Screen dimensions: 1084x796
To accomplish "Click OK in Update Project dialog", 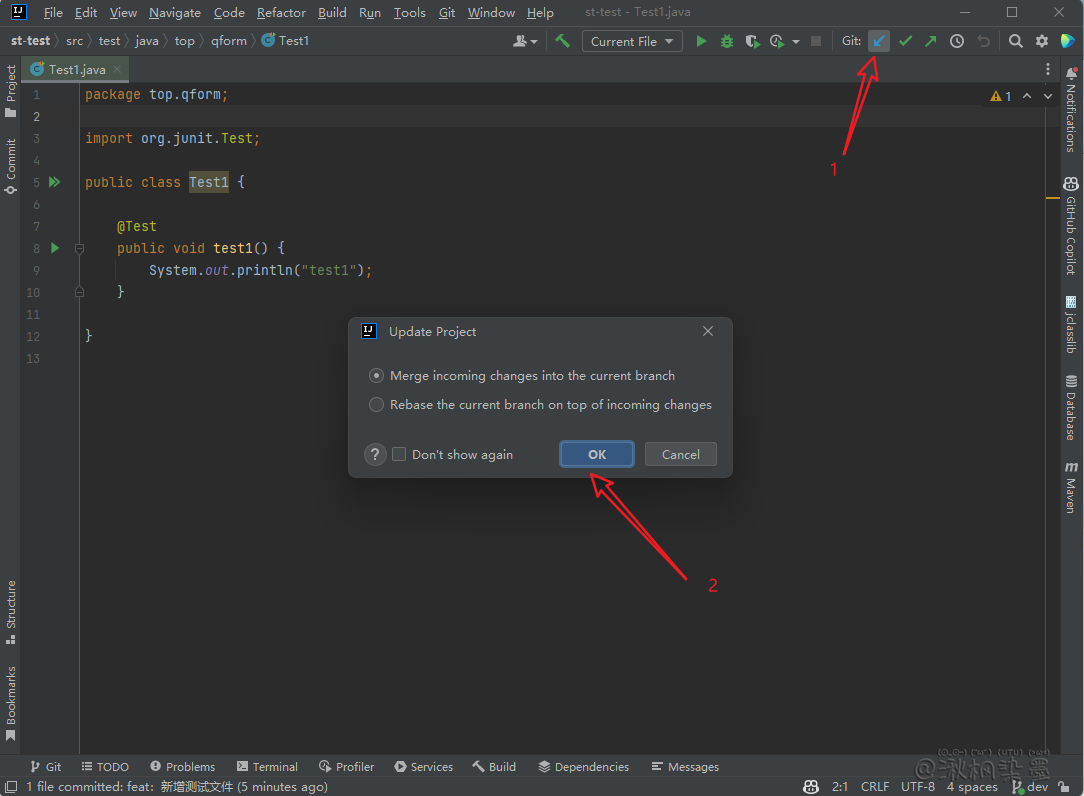I will tap(597, 454).
